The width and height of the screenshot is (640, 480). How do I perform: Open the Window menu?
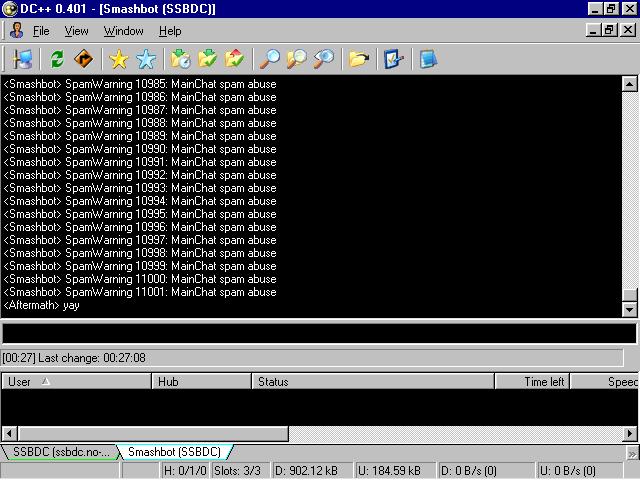click(x=124, y=31)
